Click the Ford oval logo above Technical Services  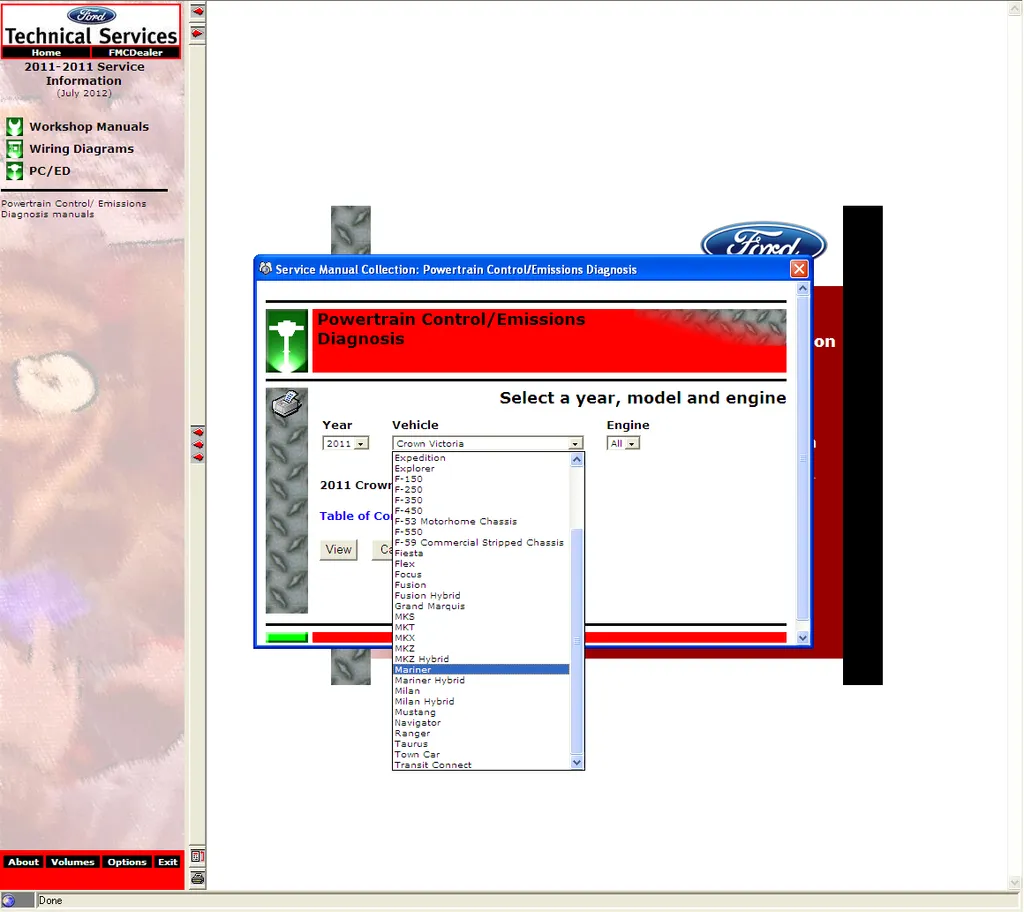(x=91, y=15)
